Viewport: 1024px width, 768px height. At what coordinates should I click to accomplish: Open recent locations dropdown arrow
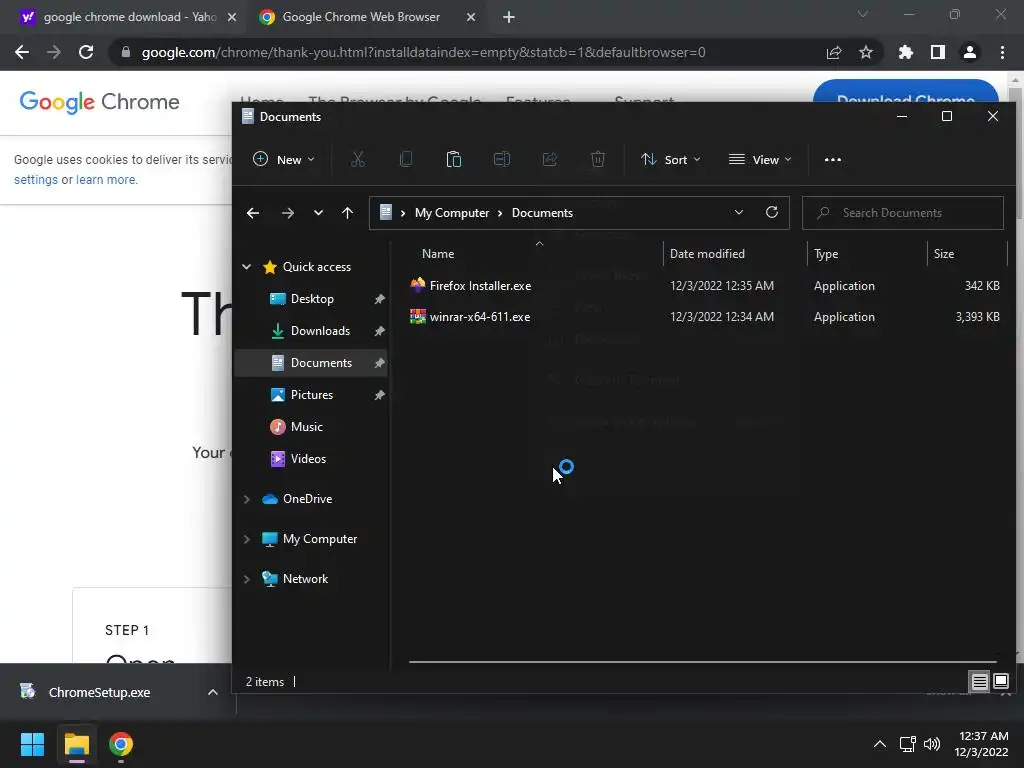318,213
